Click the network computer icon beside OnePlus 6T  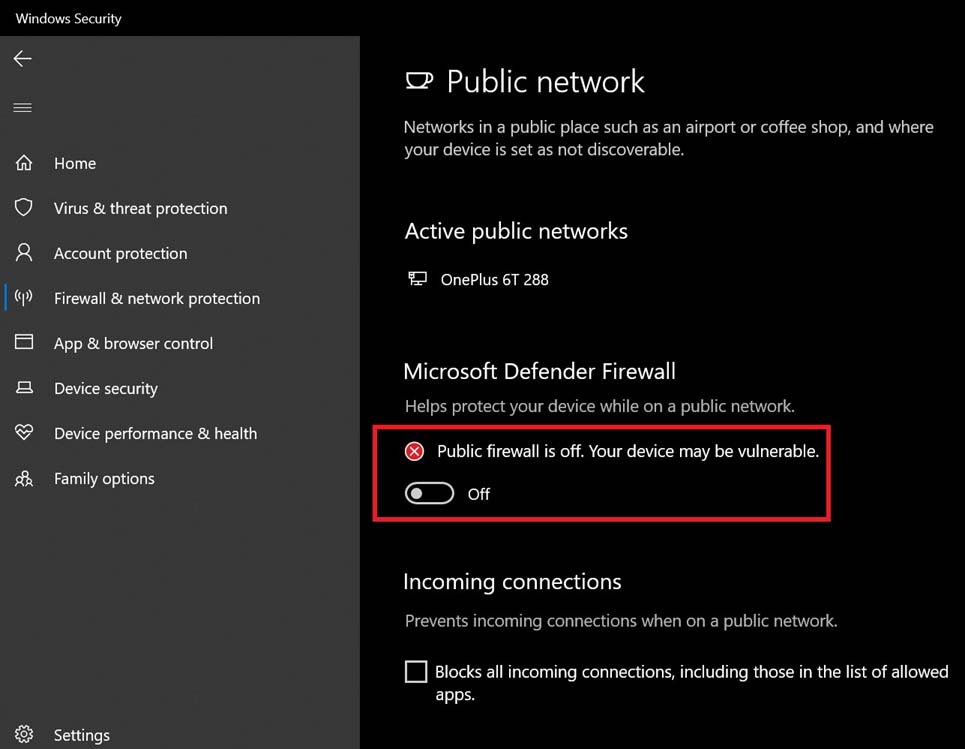pos(417,279)
